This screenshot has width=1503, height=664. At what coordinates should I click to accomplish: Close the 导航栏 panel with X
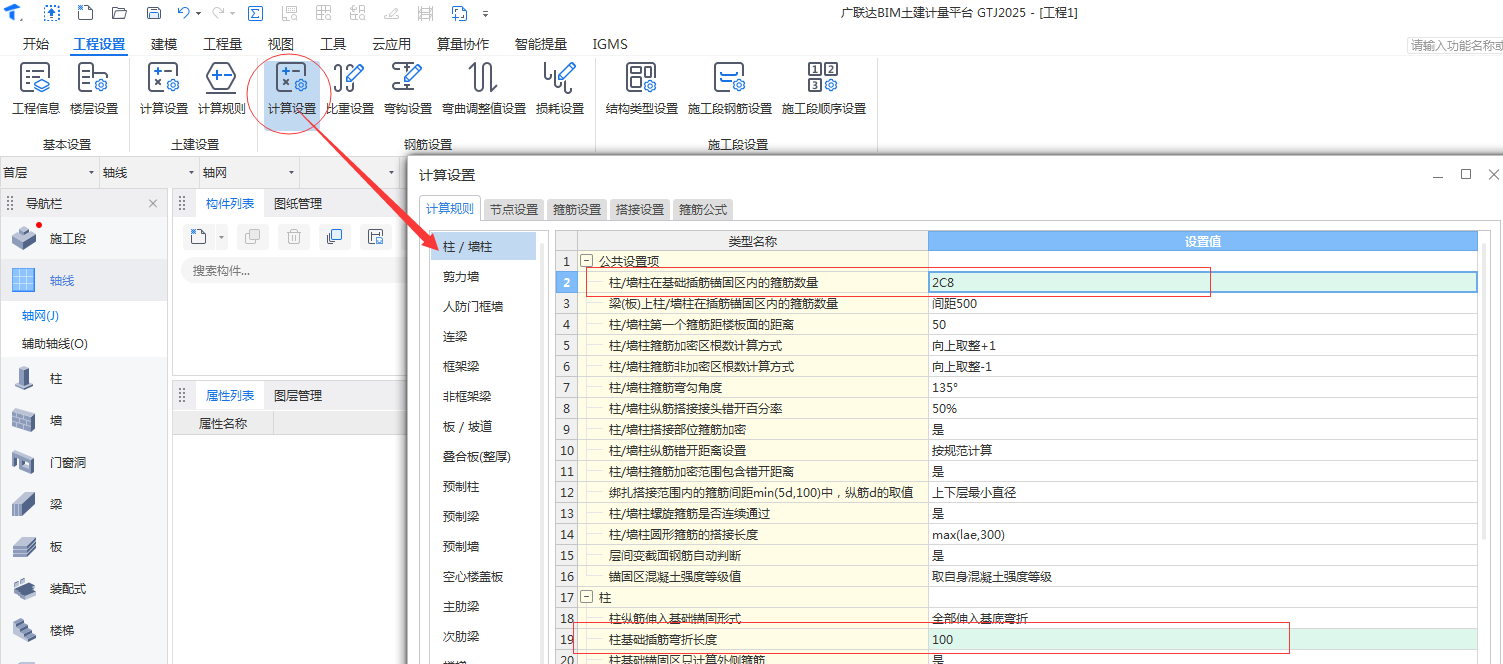(153, 203)
